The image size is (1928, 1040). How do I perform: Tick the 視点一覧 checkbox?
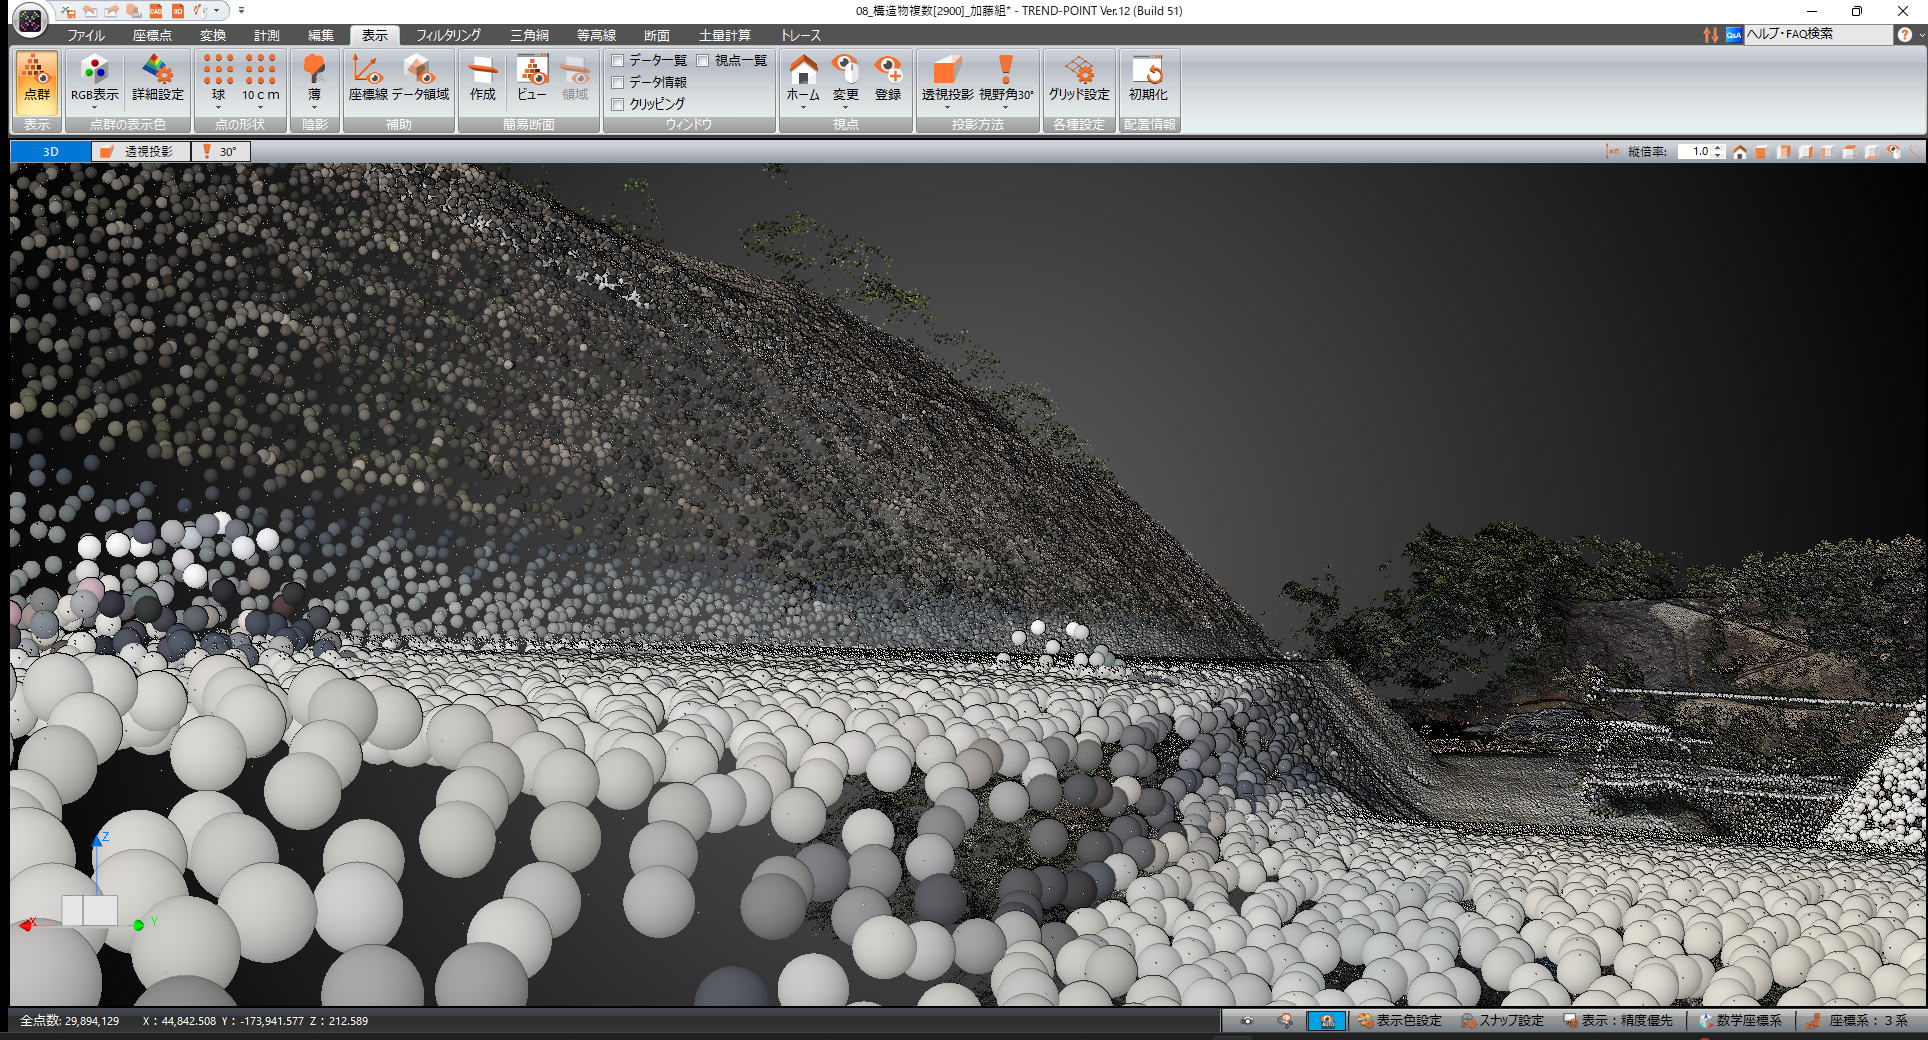tap(703, 61)
